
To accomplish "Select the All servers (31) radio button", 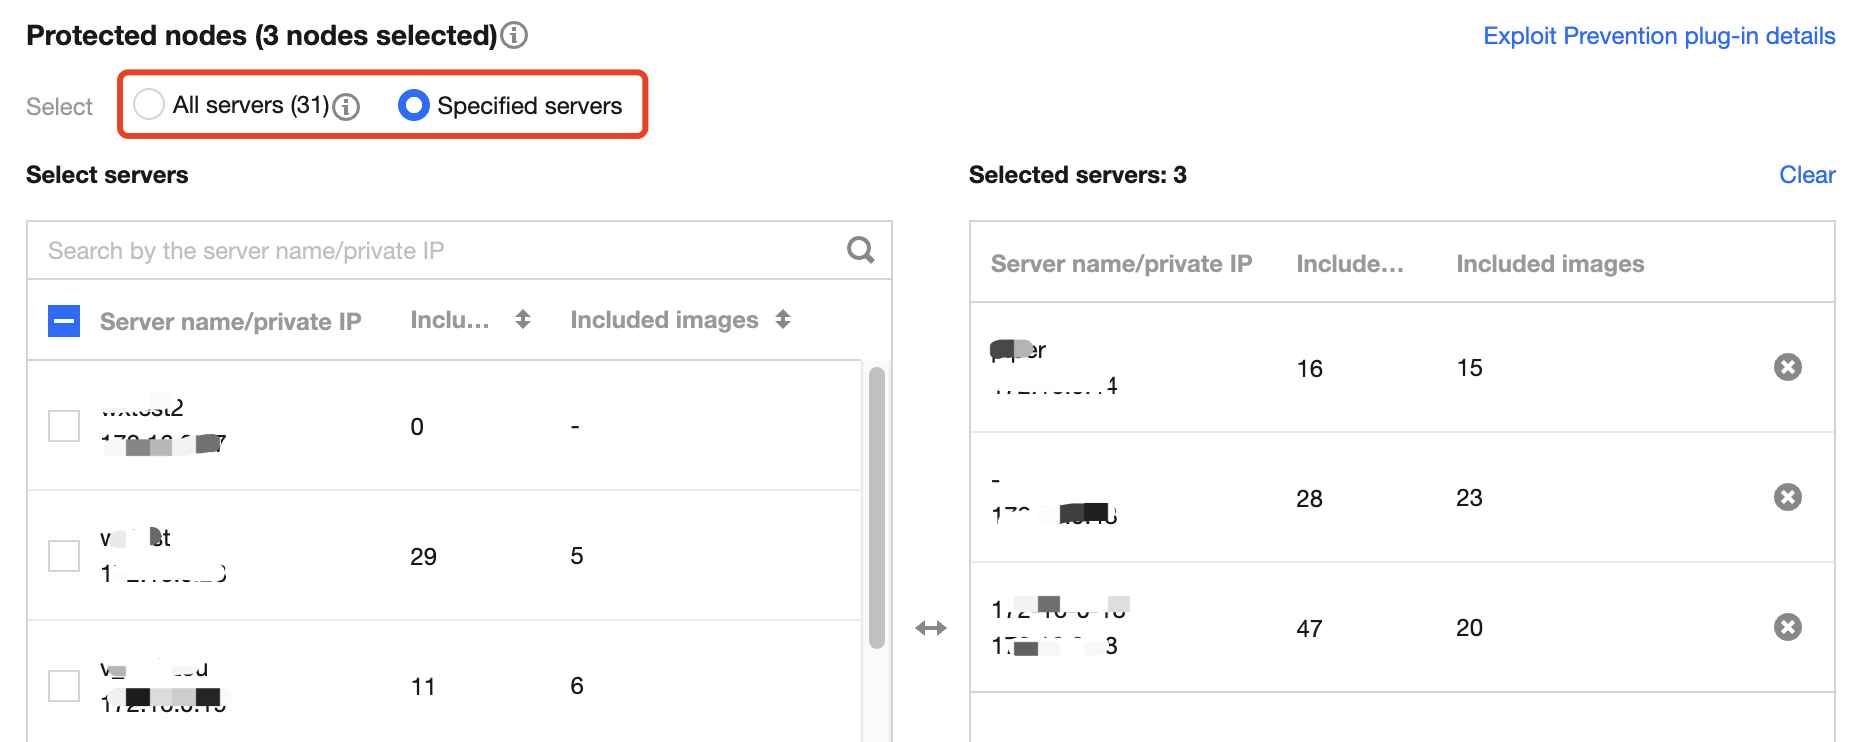I will tap(149, 104).
